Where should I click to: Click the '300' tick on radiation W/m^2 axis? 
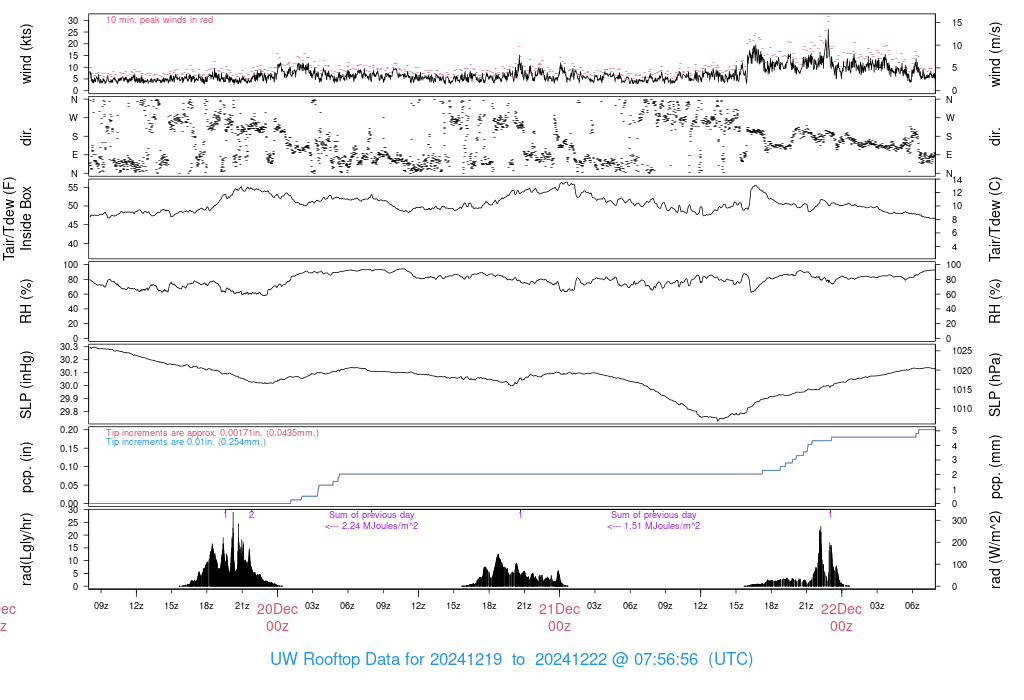pyautogui.click(x=959, y=520)
